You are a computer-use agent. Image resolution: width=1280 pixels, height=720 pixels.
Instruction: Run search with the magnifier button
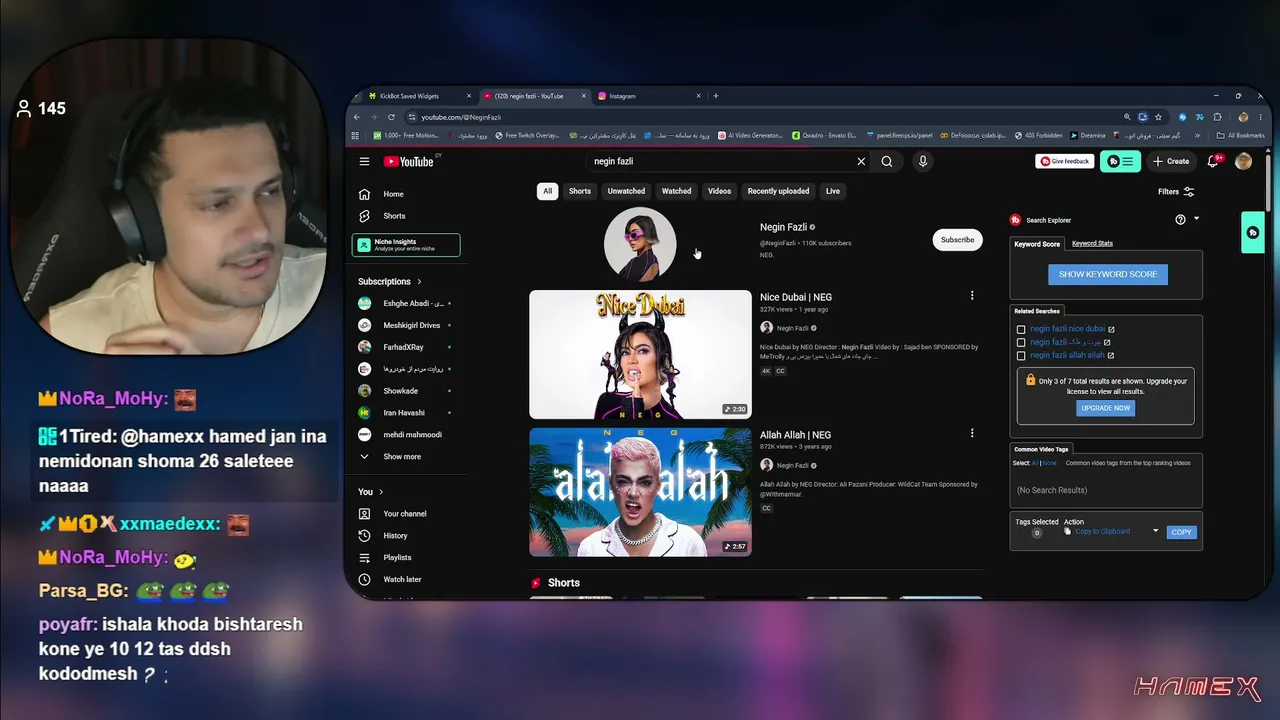point(887,161)
